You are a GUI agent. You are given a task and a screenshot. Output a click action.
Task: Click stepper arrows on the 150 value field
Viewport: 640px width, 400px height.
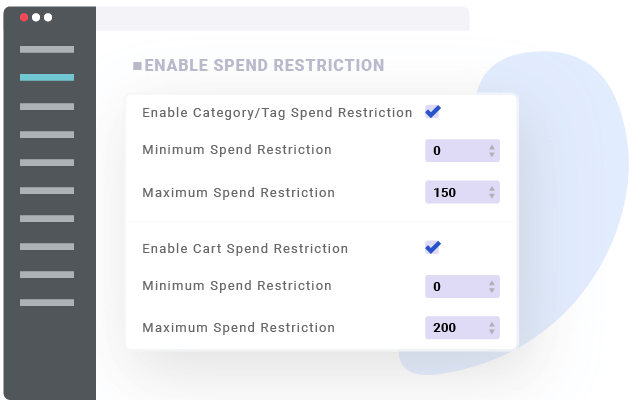[492, 192]
